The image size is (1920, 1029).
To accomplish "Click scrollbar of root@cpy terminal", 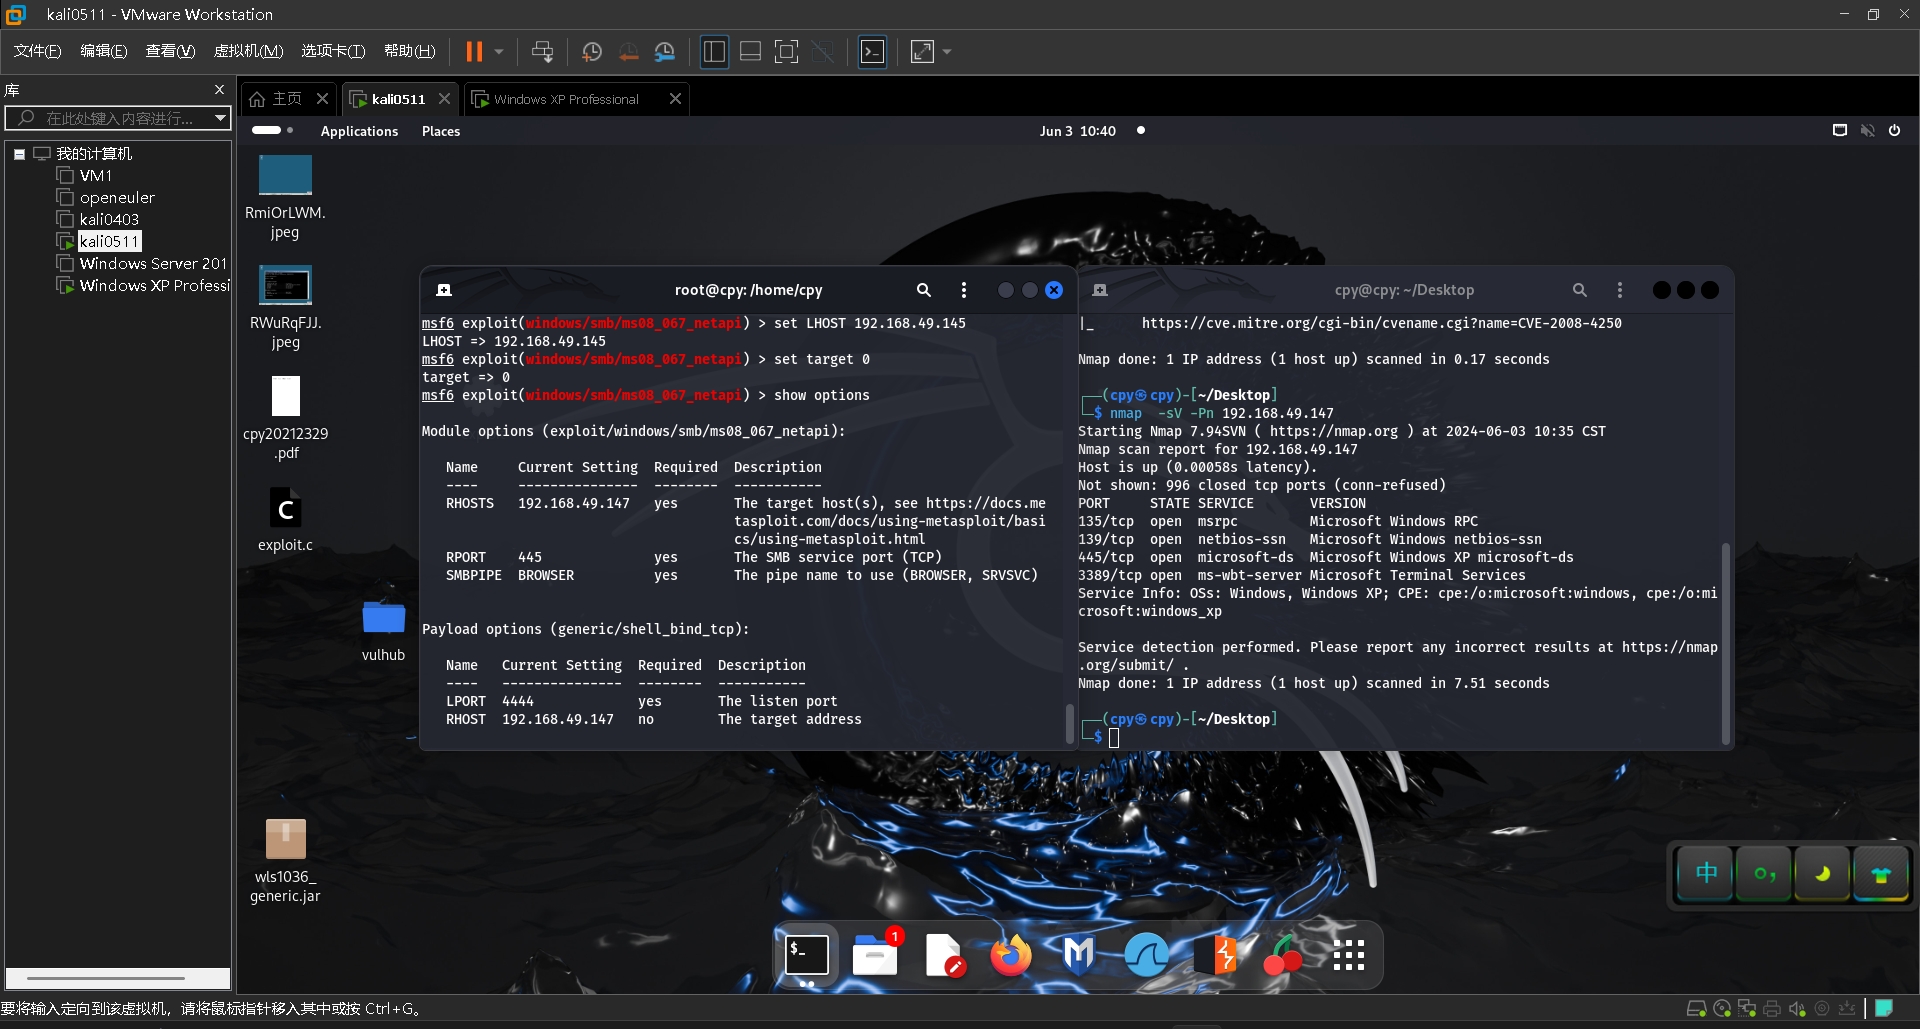I will click(1069, 723).
